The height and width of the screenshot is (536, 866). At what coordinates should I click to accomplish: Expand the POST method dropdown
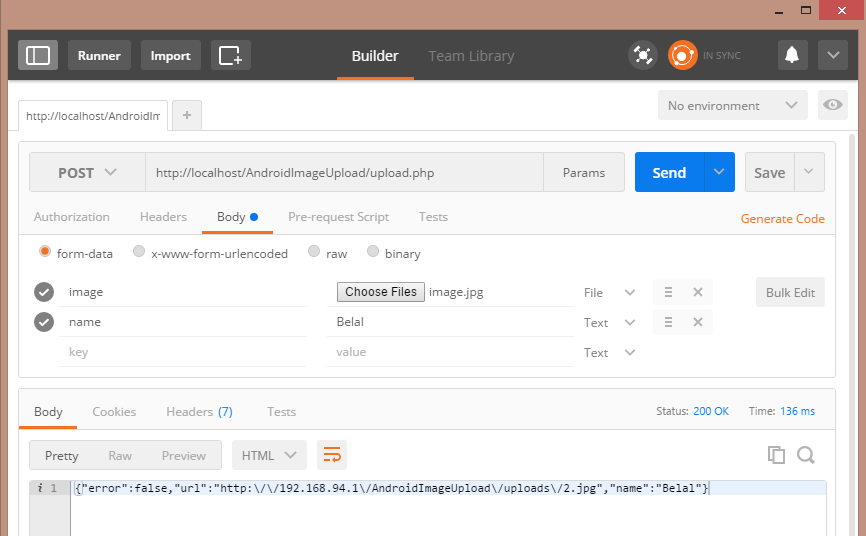(87, 172)
